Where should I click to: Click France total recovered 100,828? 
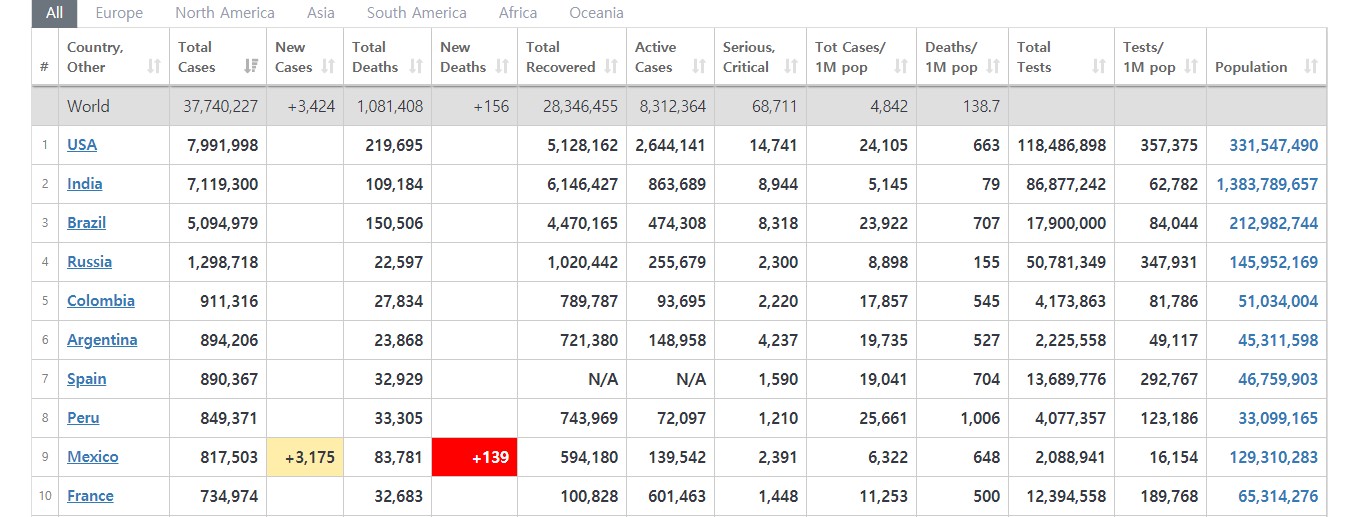(590, 496)
